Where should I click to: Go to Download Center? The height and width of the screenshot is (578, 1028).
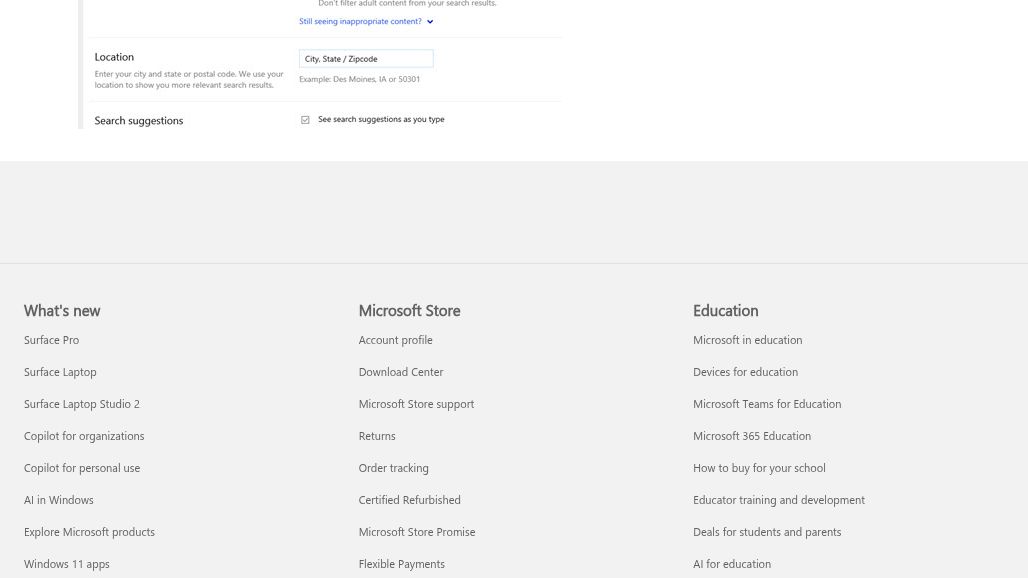(x=401, y=372)
